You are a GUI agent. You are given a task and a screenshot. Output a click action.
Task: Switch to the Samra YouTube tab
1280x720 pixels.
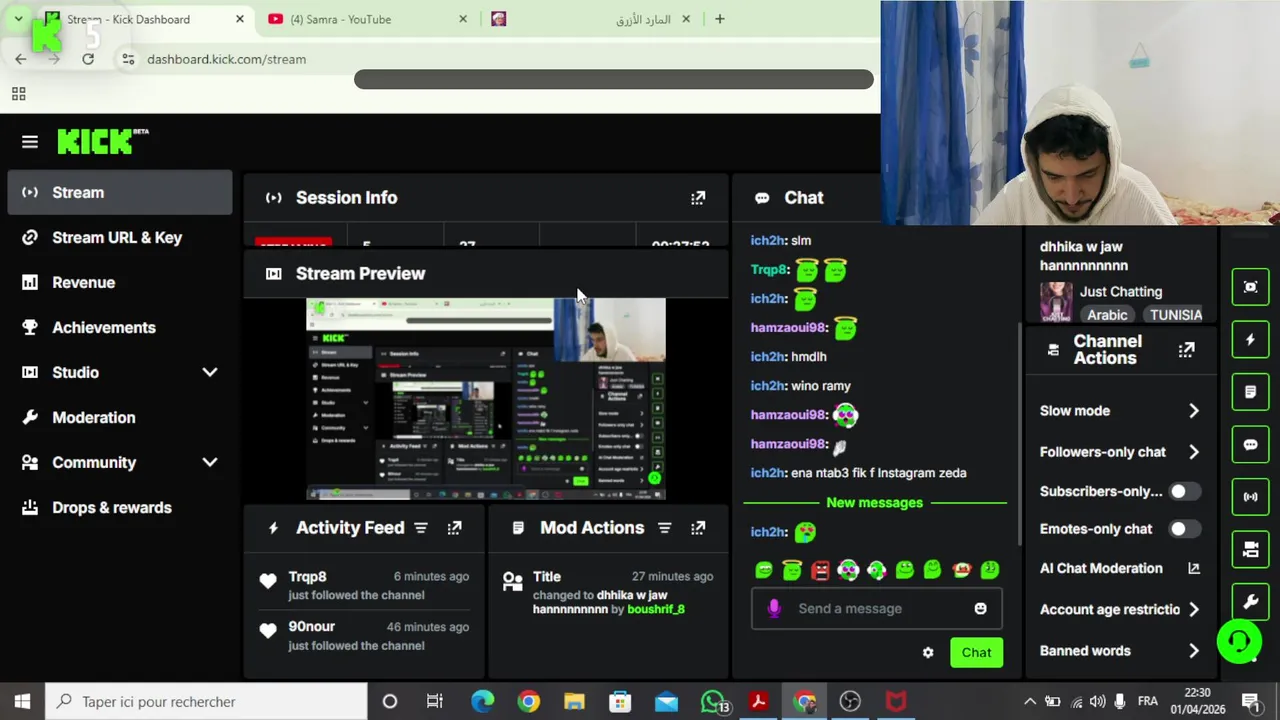coord(367,19)
